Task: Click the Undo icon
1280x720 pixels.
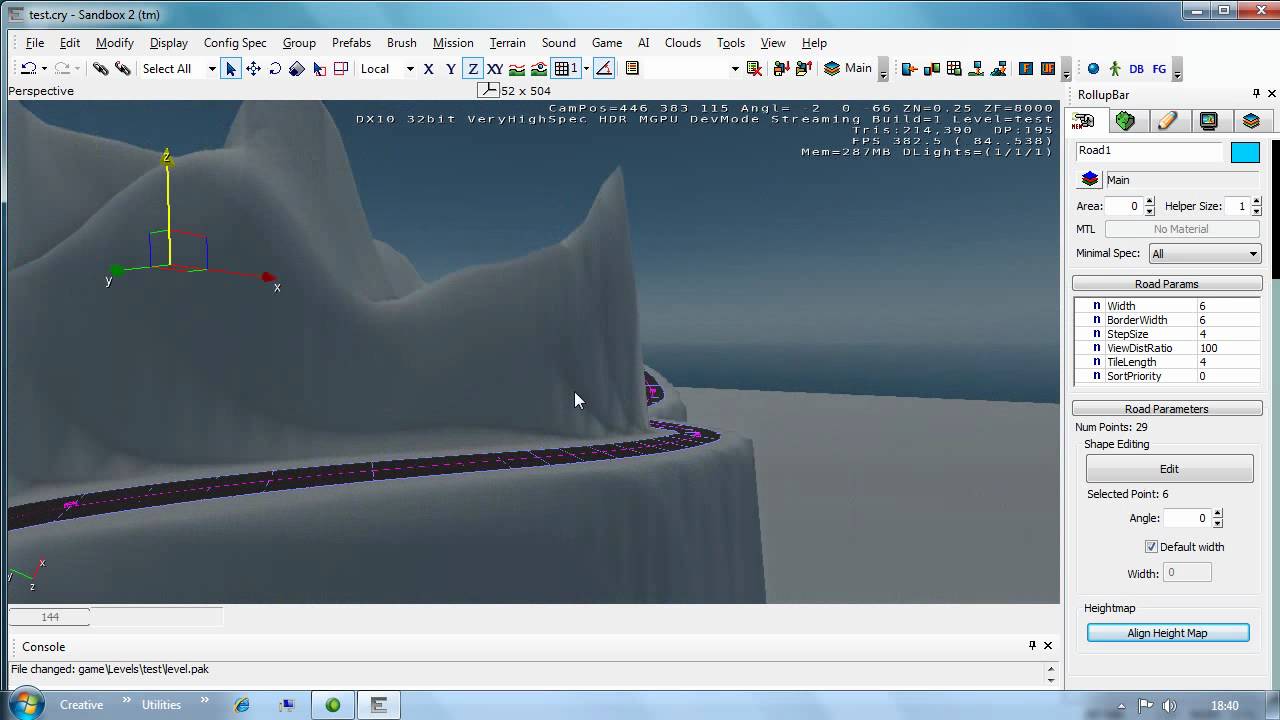Action: (28, 68)
